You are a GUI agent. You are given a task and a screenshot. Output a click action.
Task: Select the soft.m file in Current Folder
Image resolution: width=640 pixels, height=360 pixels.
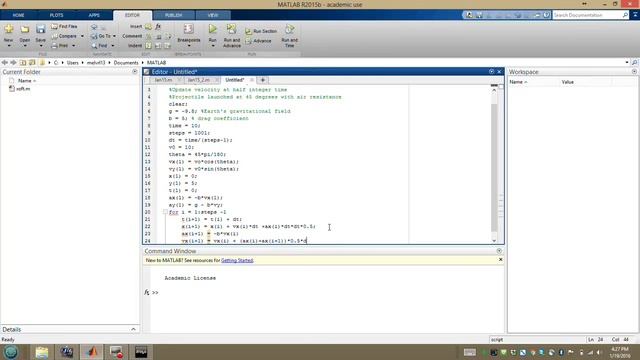(23, 89)
